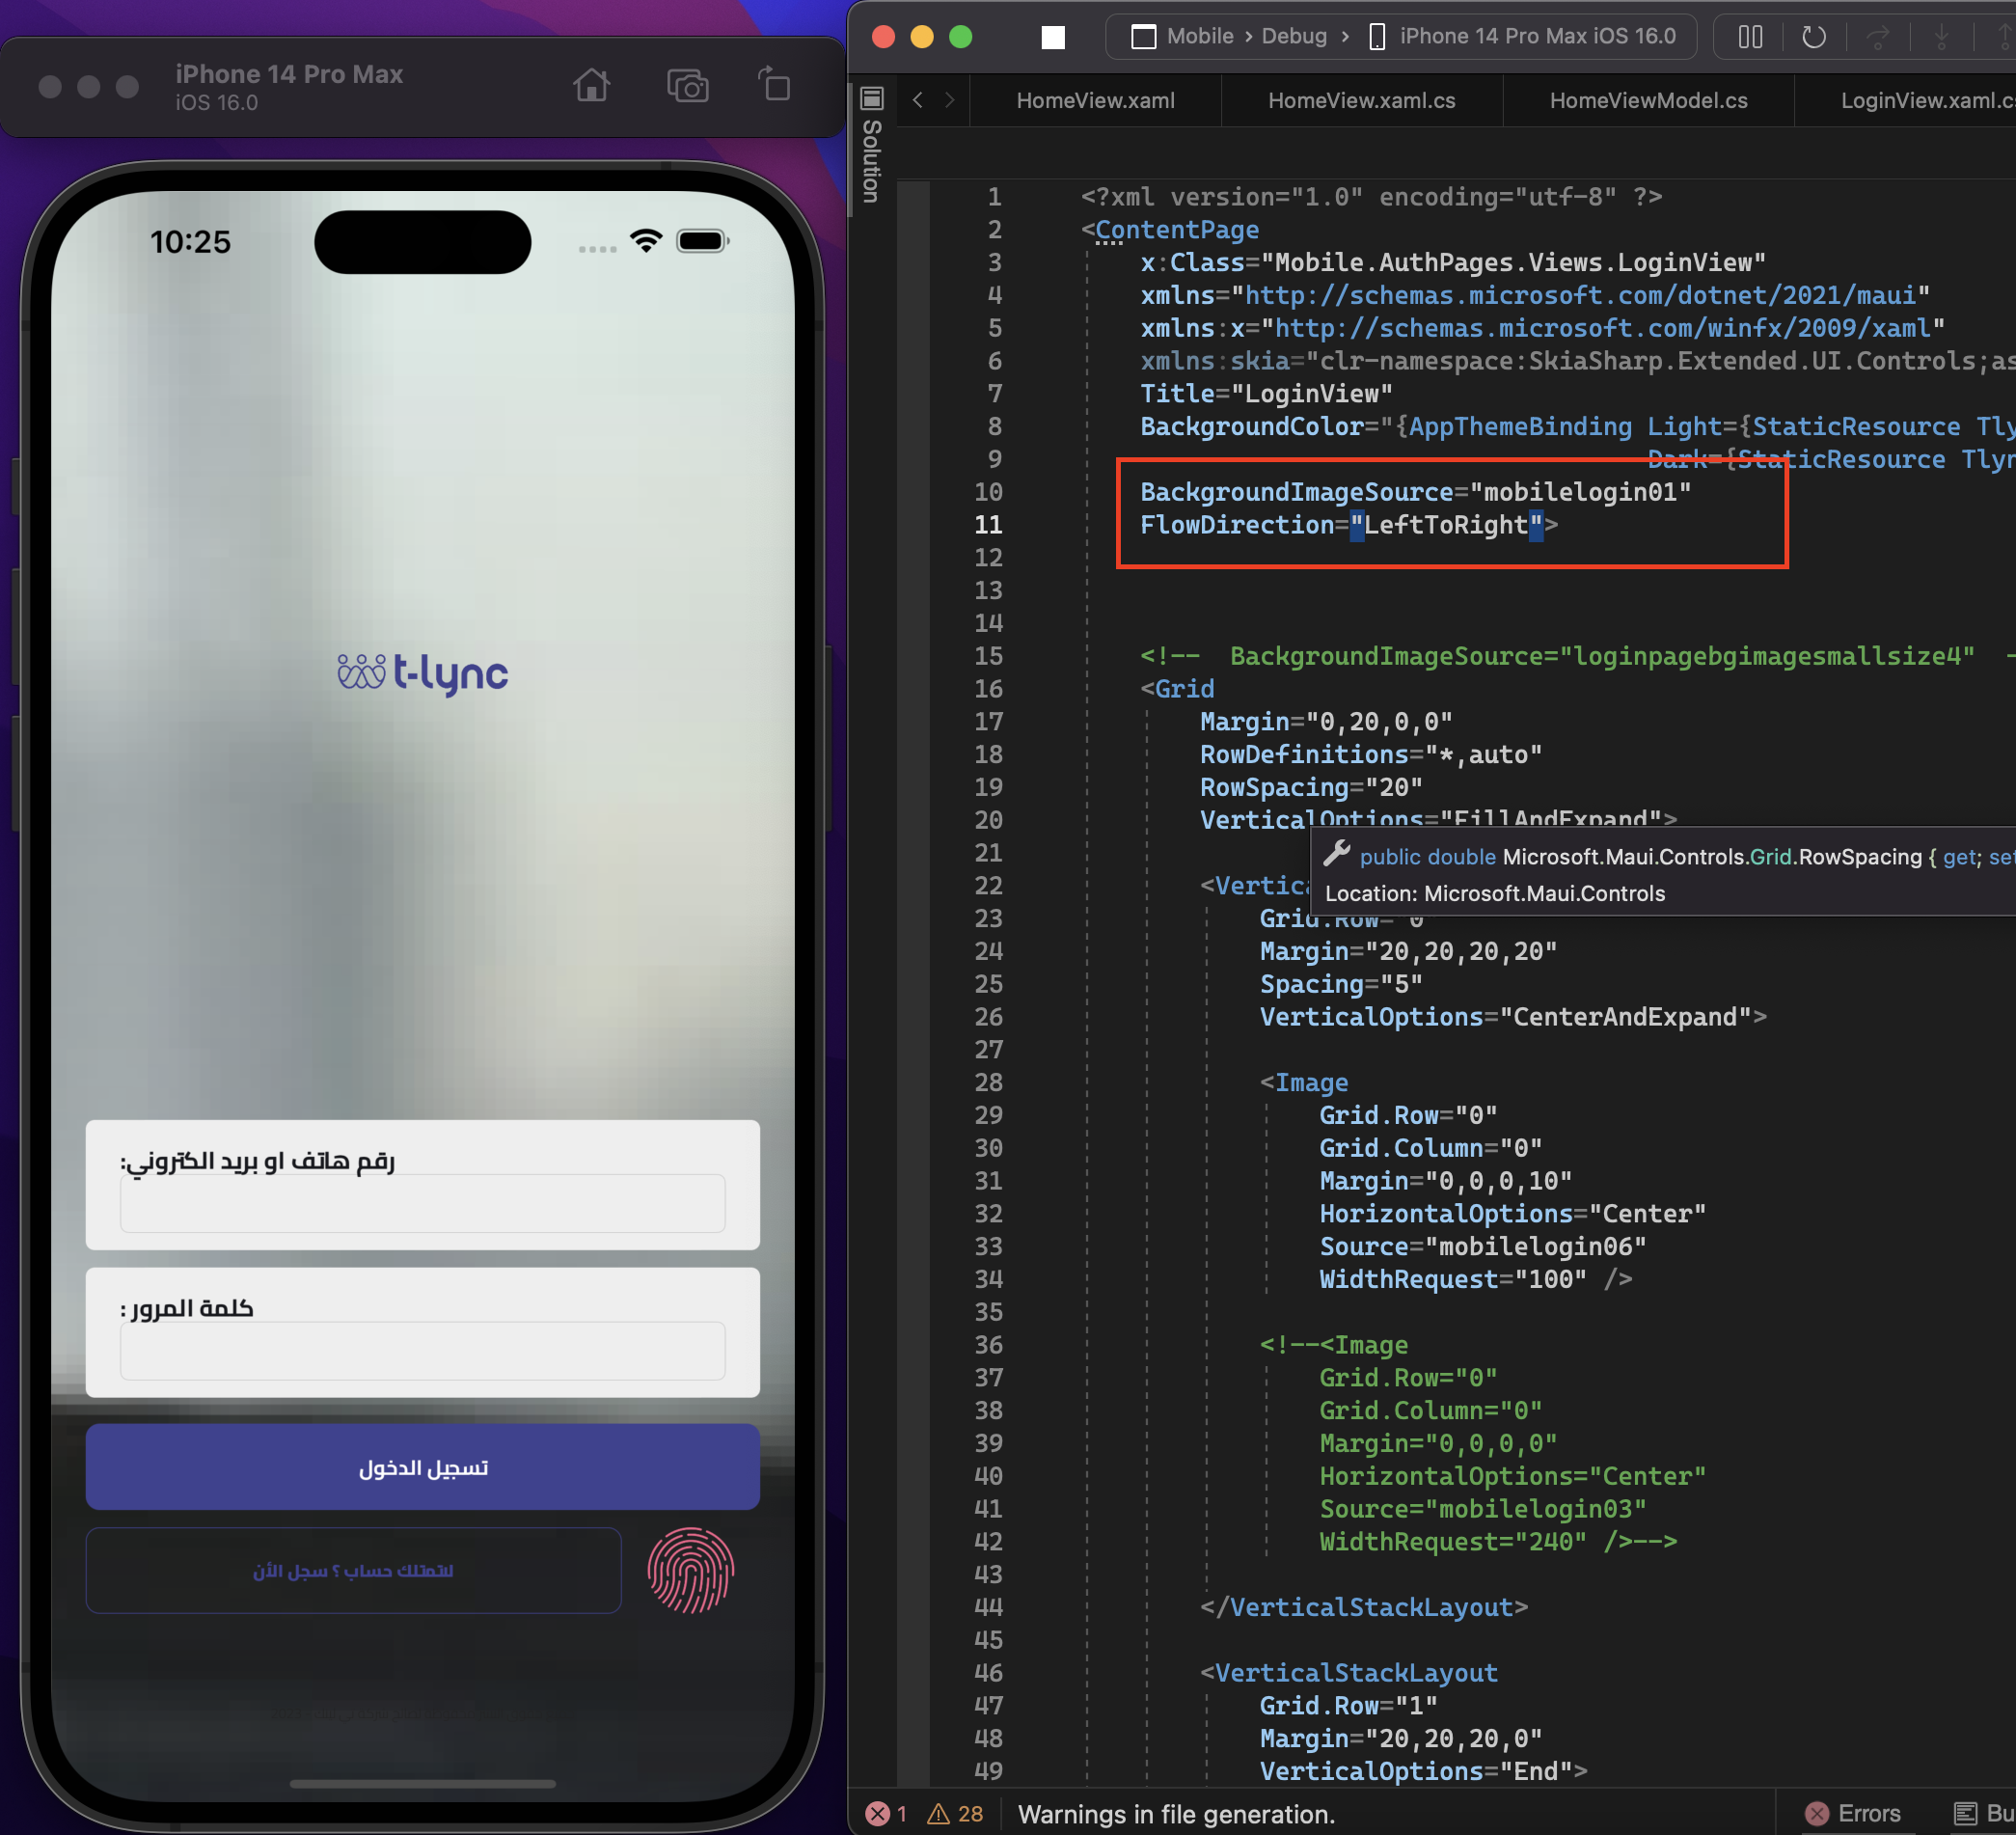Expand the Solution sidebar panel
This screenshot has width=2016, height=1835.
(871, 99)
